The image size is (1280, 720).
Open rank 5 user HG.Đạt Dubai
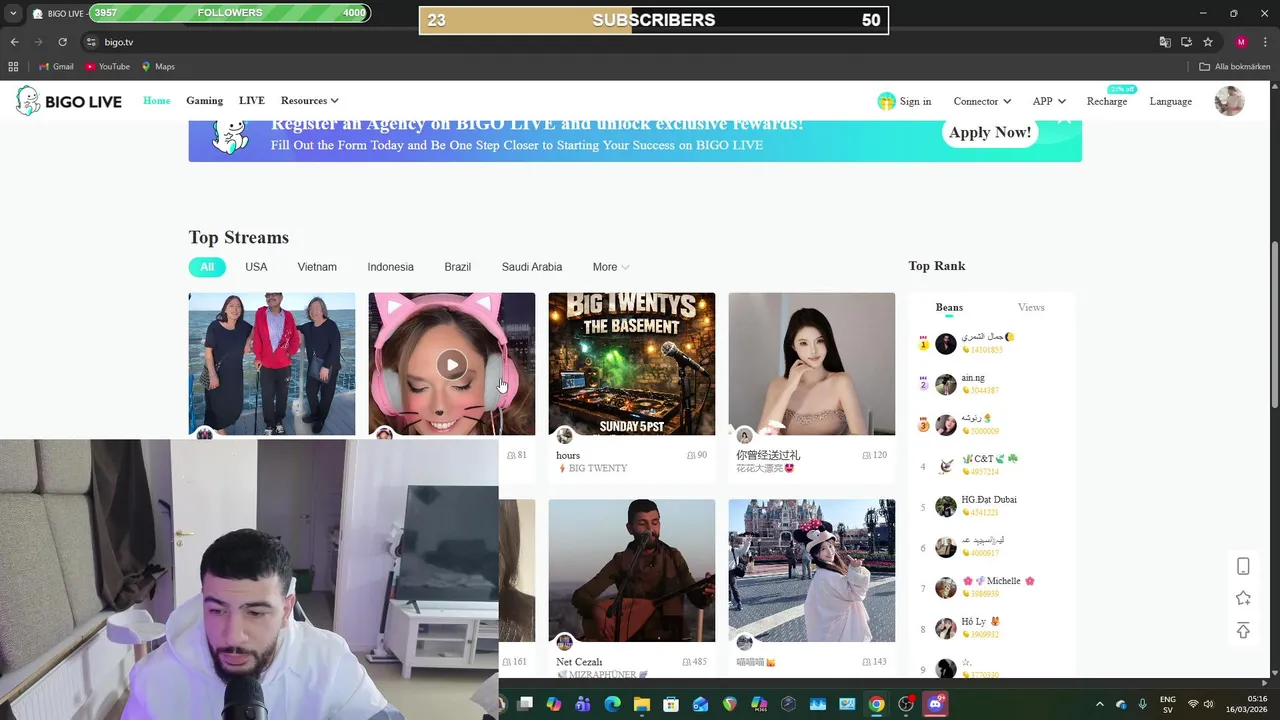click(x=989, y=500)
